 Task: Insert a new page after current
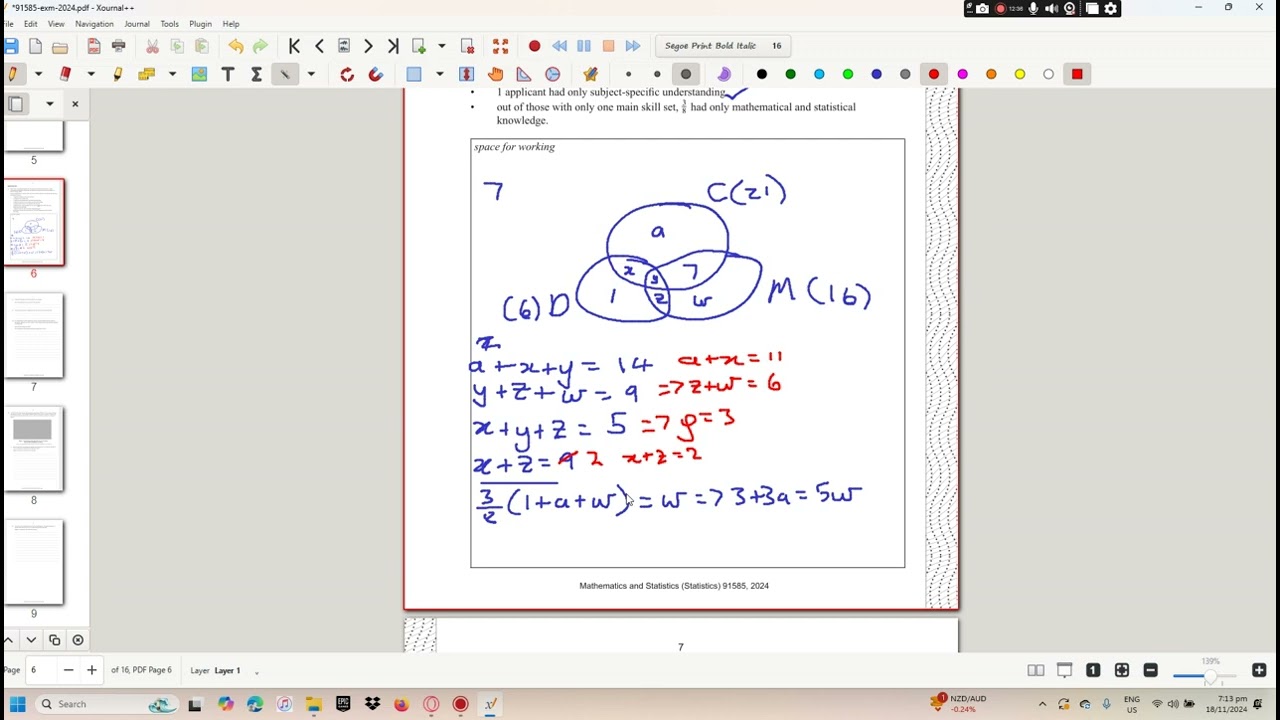coord(419,46)
